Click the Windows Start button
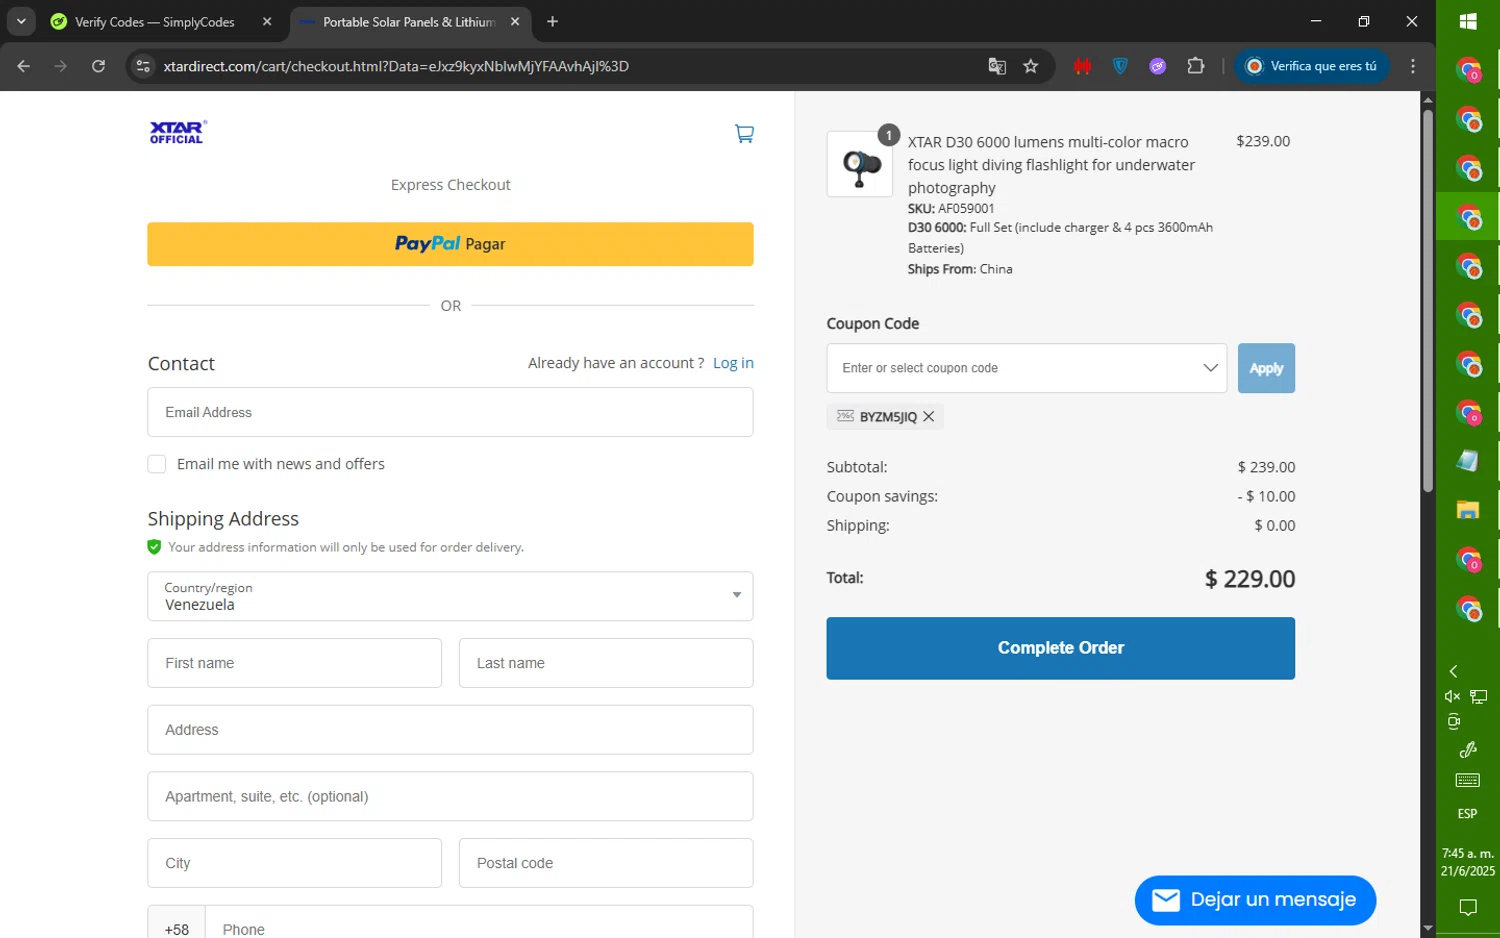This screenshot has width=1500, height=938. (x=1468, y=21)
